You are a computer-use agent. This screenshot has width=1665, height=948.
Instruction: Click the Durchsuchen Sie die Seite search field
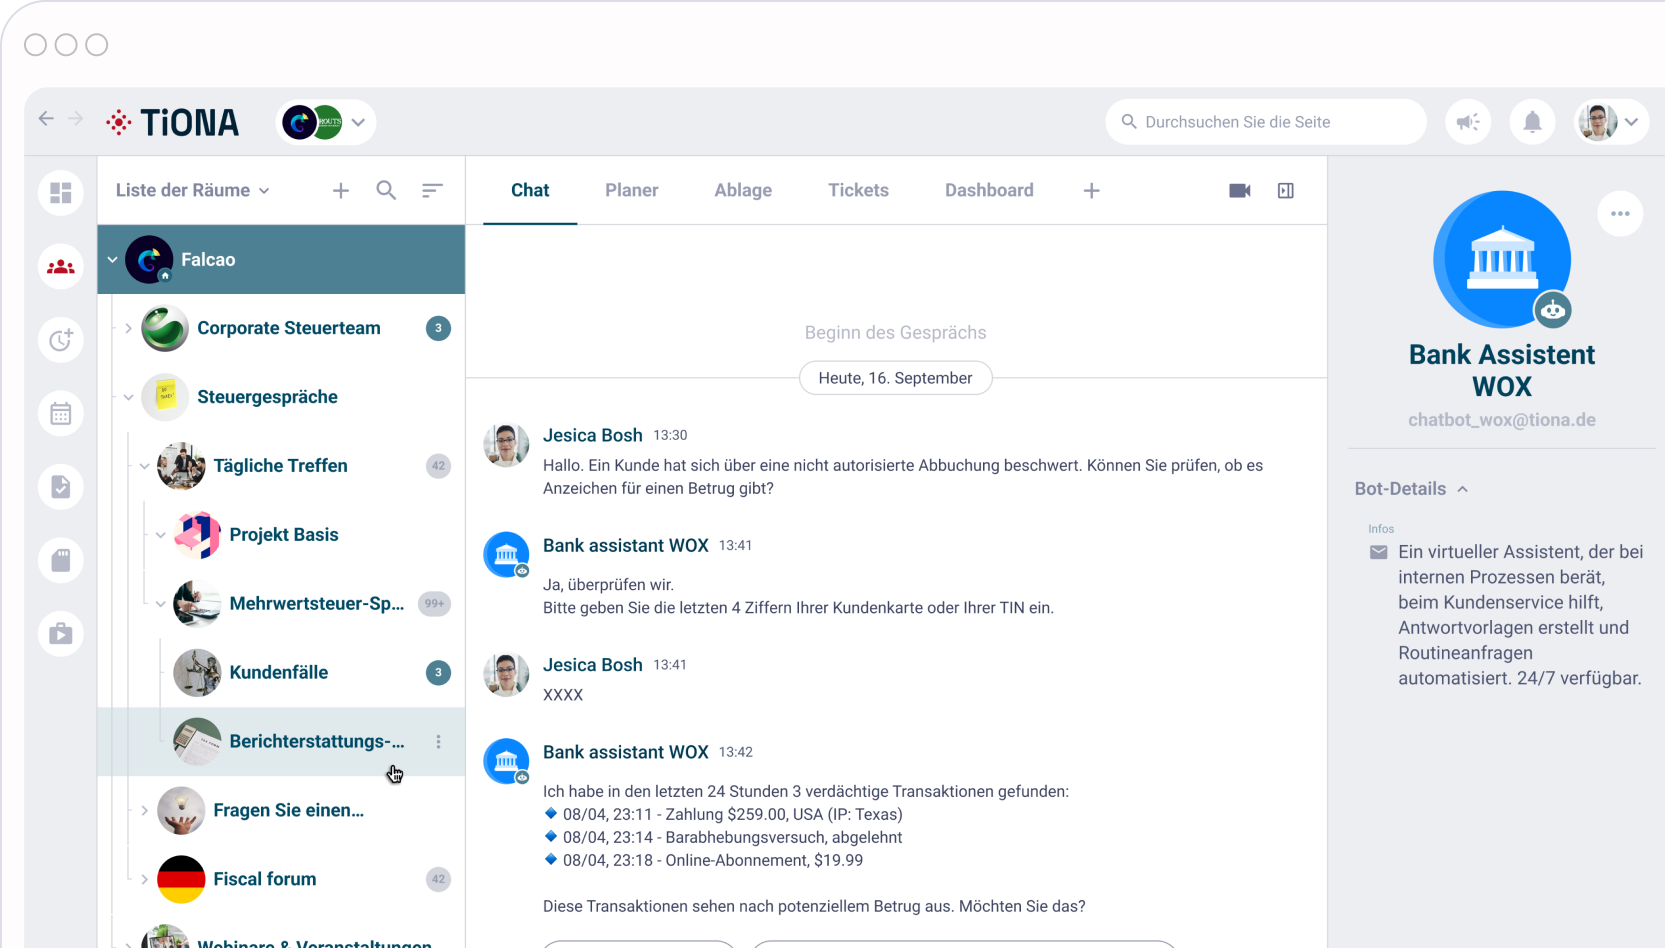(x=1266, y=122)
